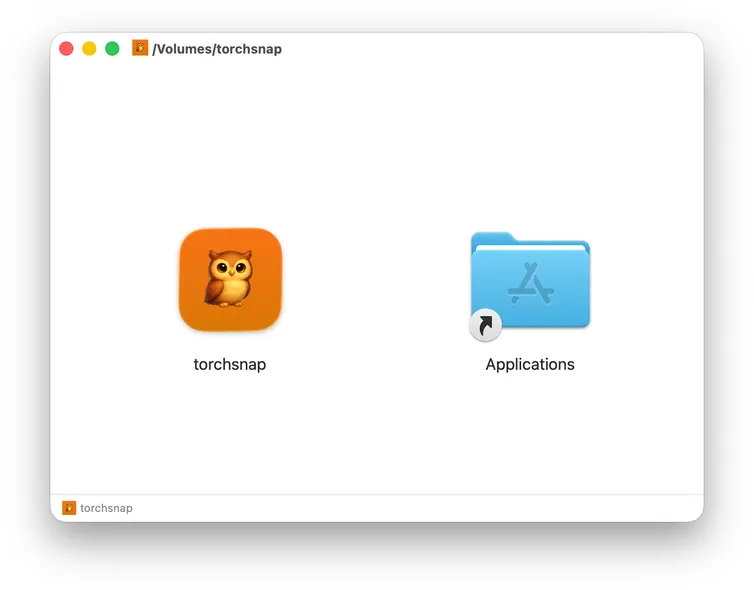Click the owl icon in bottom path bar

click(x=69, y=508)
